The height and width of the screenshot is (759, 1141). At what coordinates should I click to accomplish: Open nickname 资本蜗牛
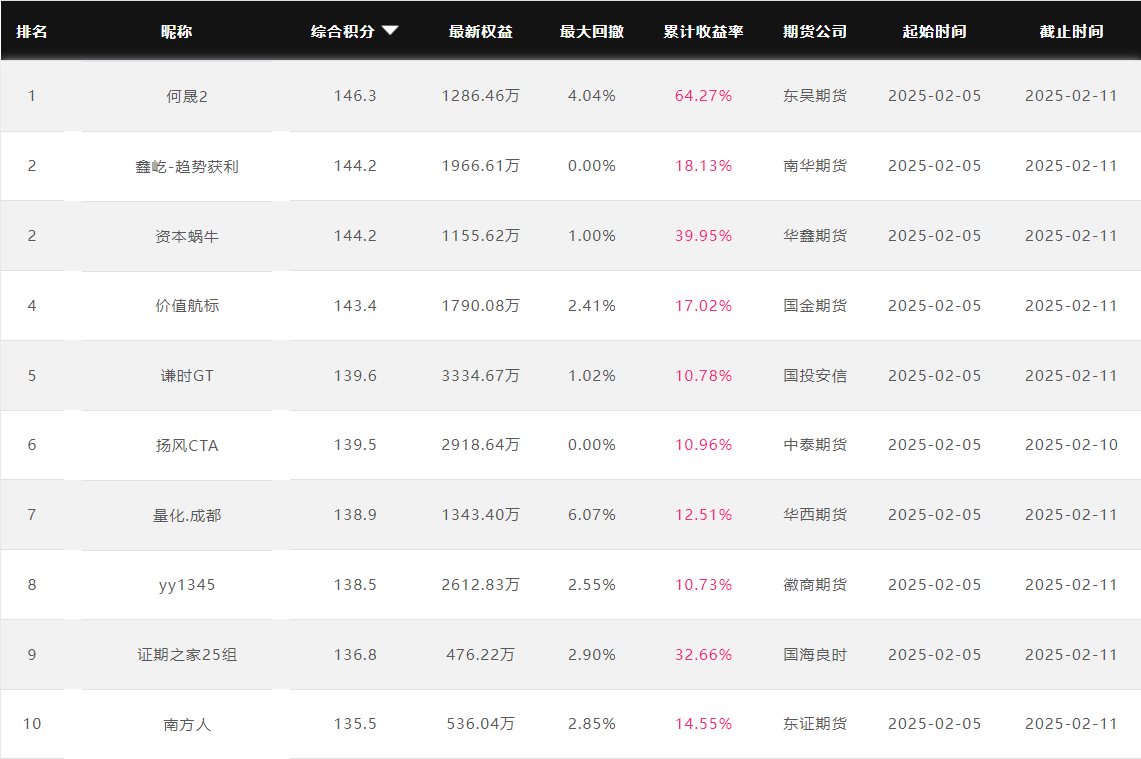(187, 237)
